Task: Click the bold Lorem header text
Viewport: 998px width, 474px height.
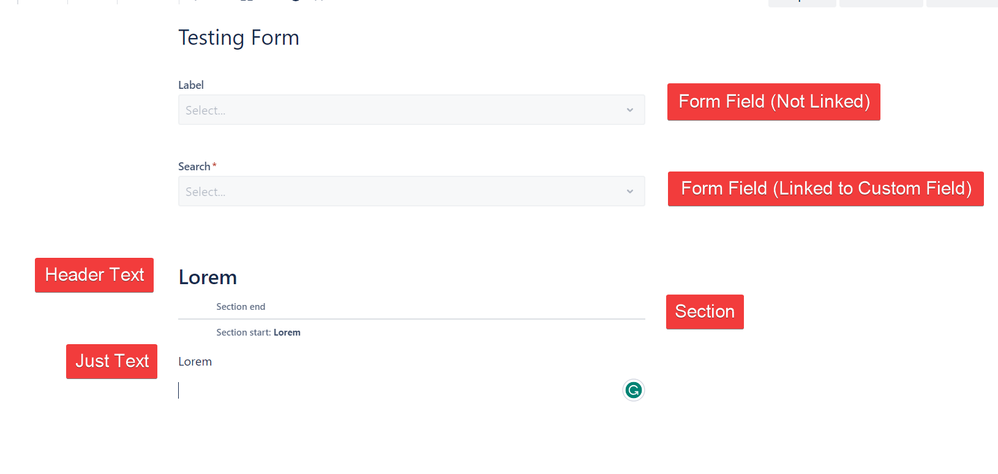Action: pyautogui.click(x=207, y=277)
